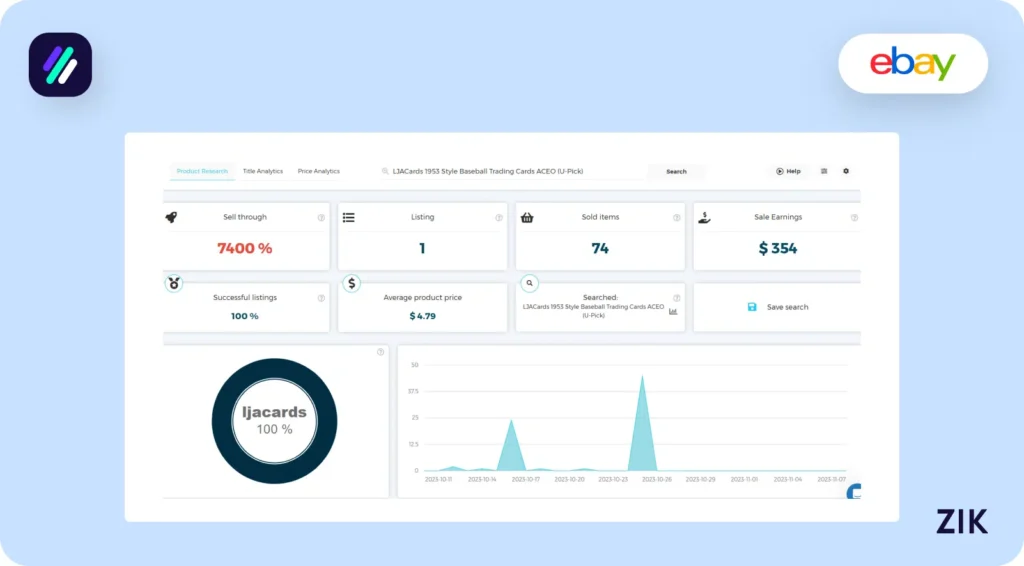Open the Help video button
The image size is (1024, 566).
tap(788, 171)
